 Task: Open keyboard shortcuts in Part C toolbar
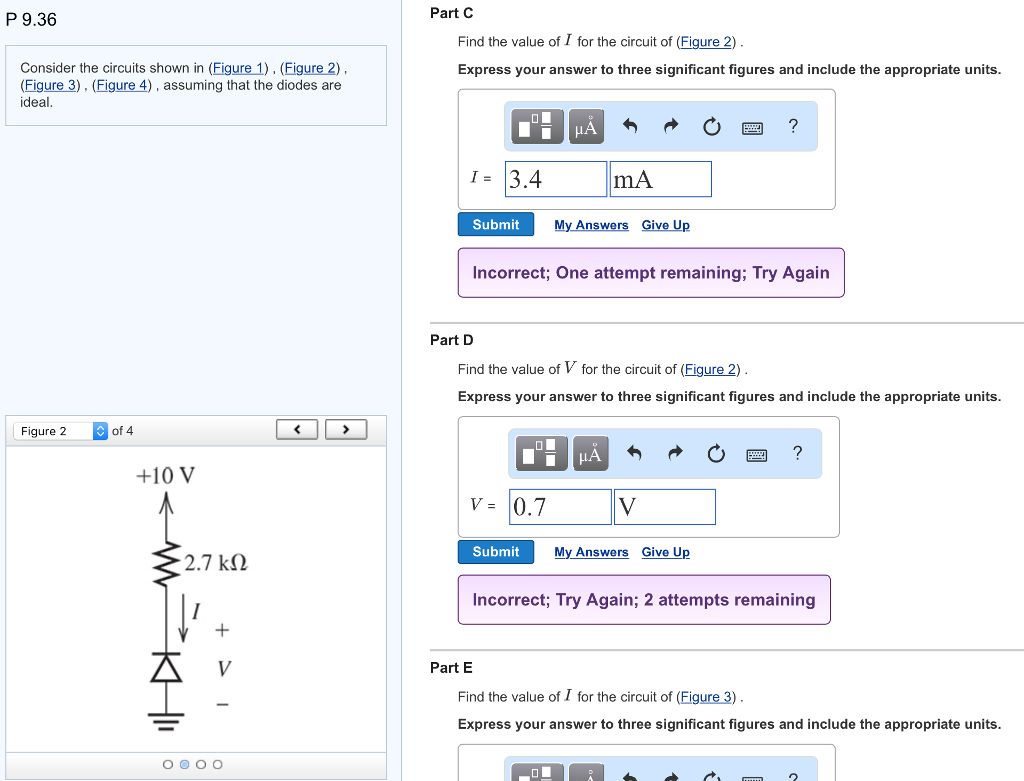tap(752, 127)
